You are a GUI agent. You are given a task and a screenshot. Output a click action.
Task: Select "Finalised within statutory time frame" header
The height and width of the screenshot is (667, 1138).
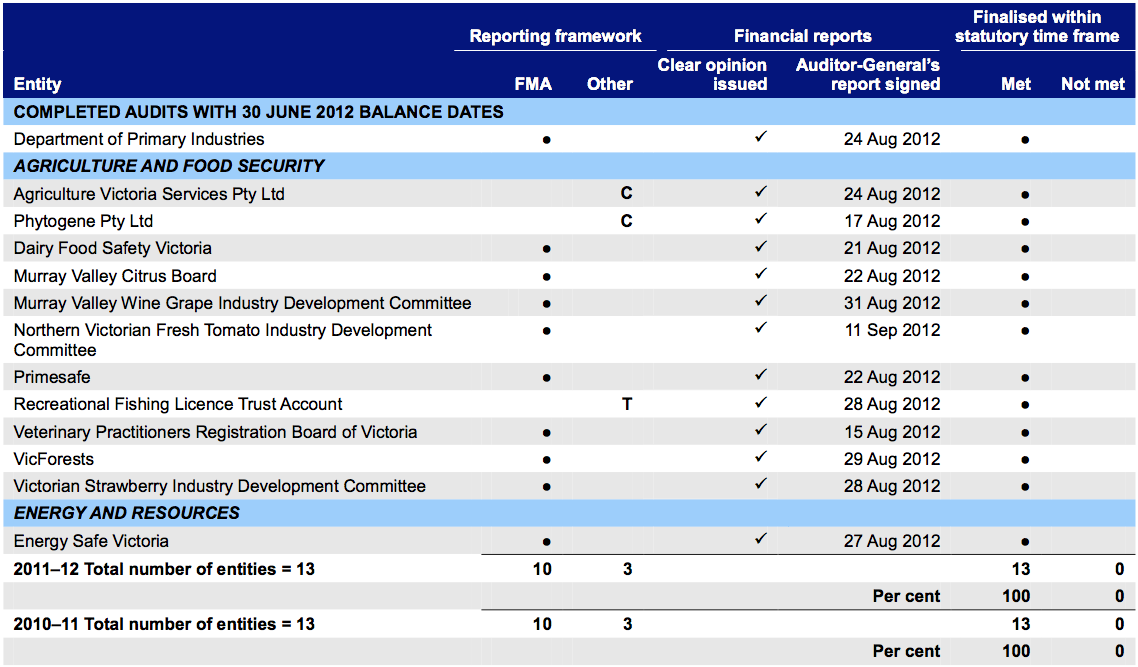1037,27
